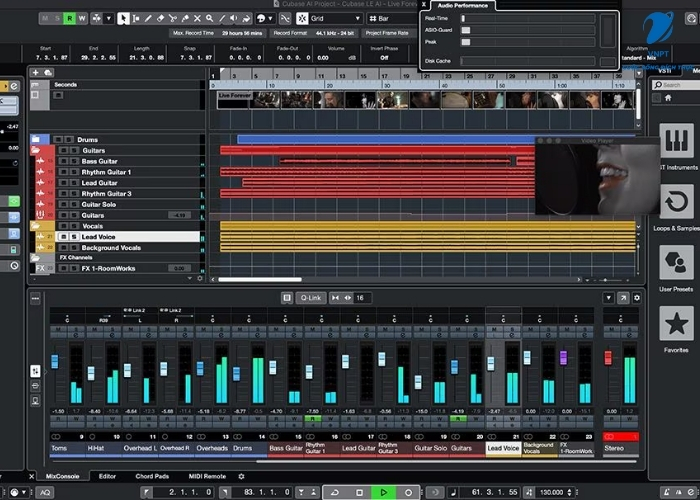Toggle green Read automation R toolbar button

tap(70, 18)
